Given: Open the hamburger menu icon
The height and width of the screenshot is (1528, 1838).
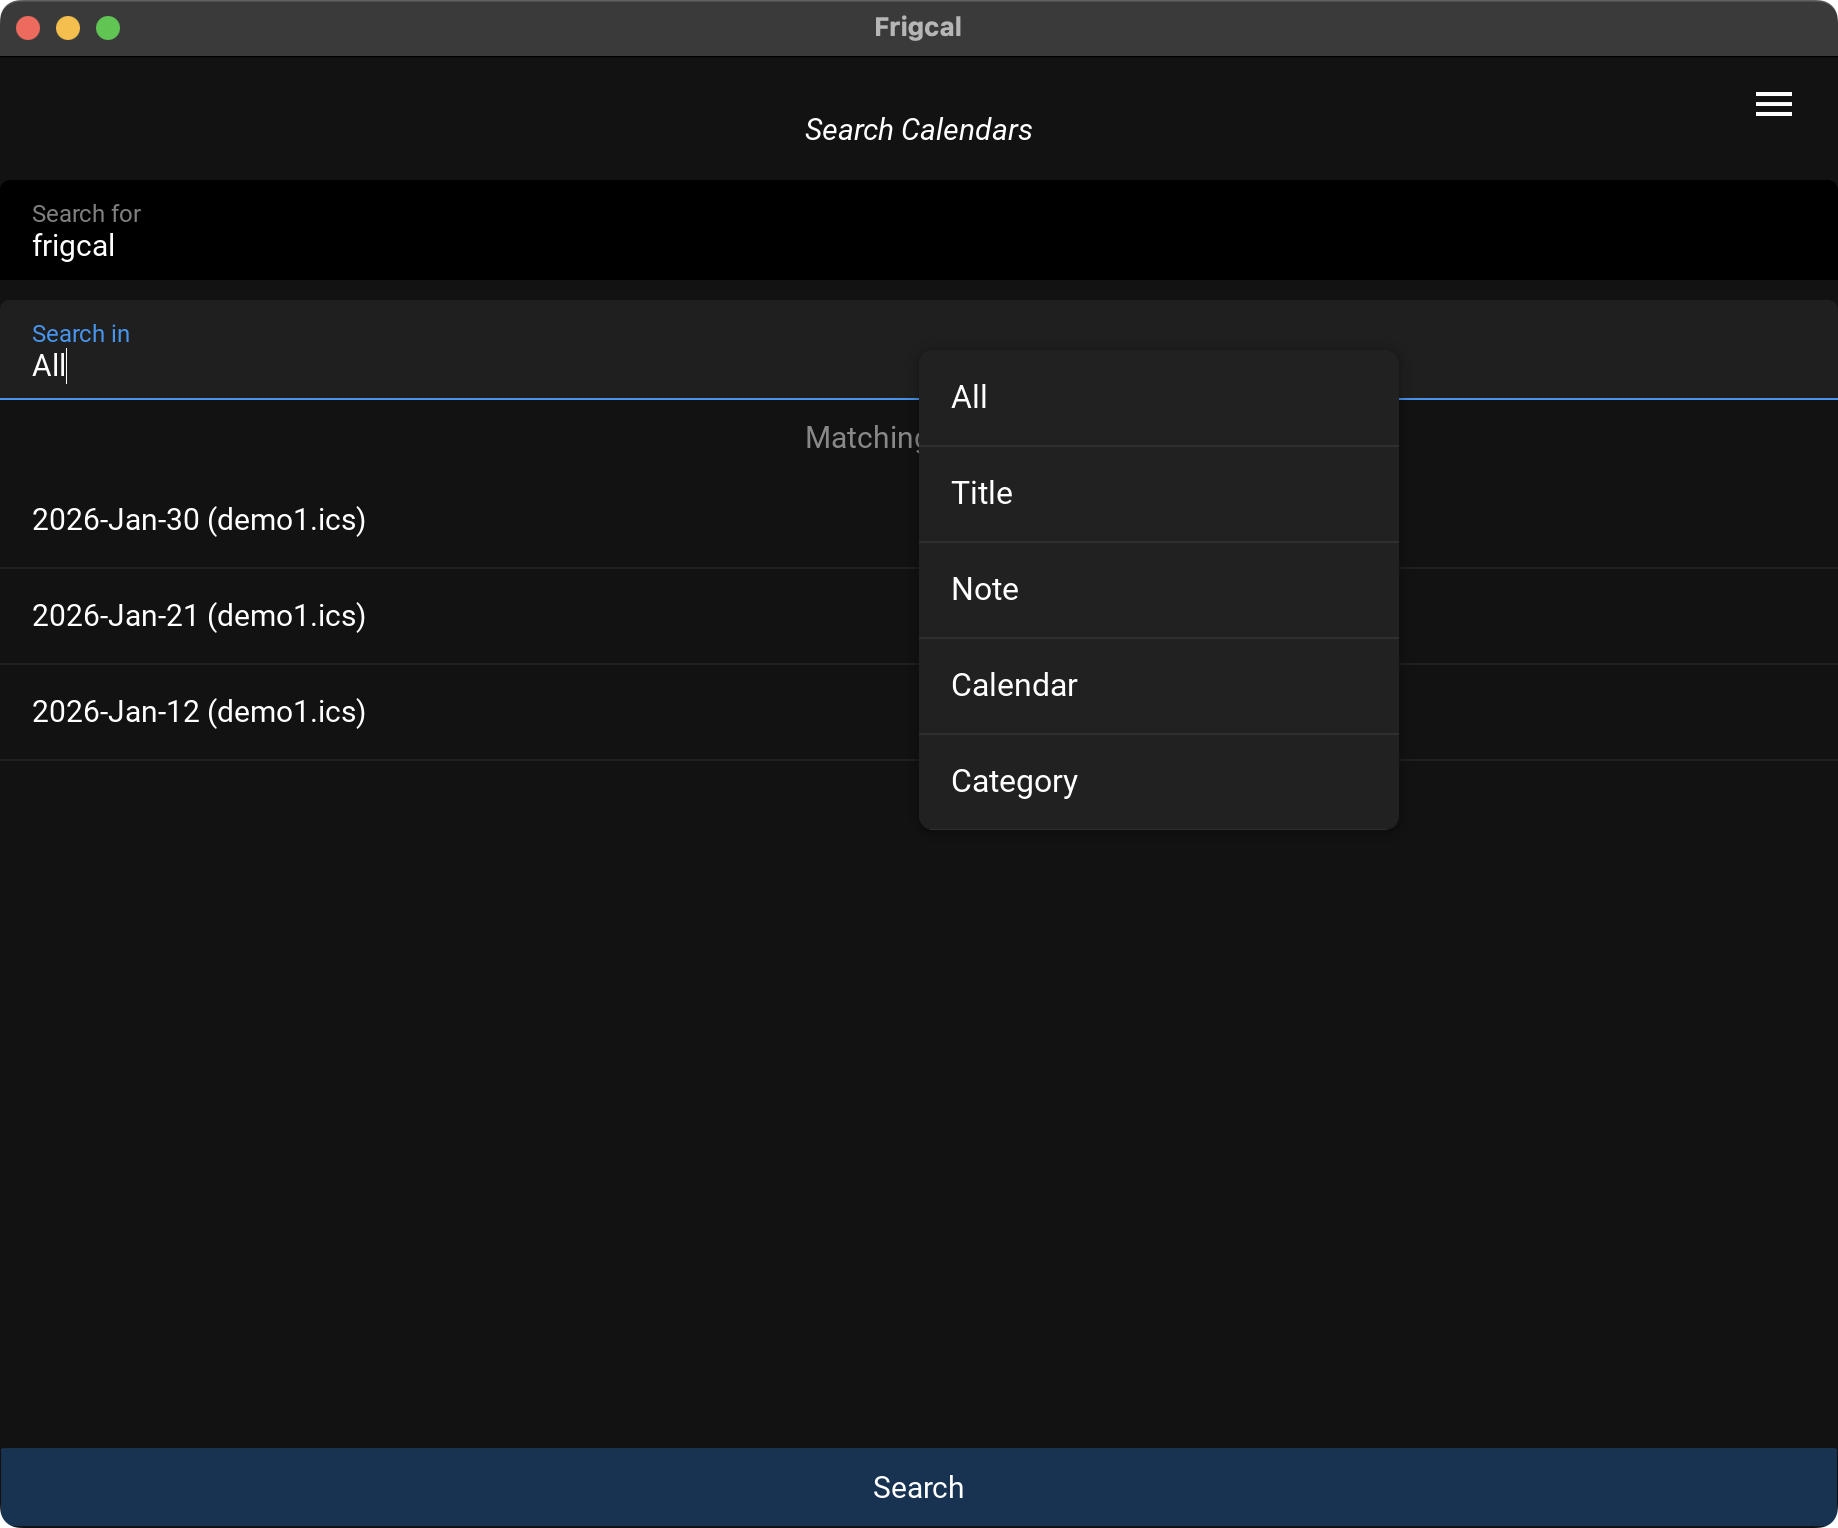Looking at the screenshot, I should point(1773,104).
